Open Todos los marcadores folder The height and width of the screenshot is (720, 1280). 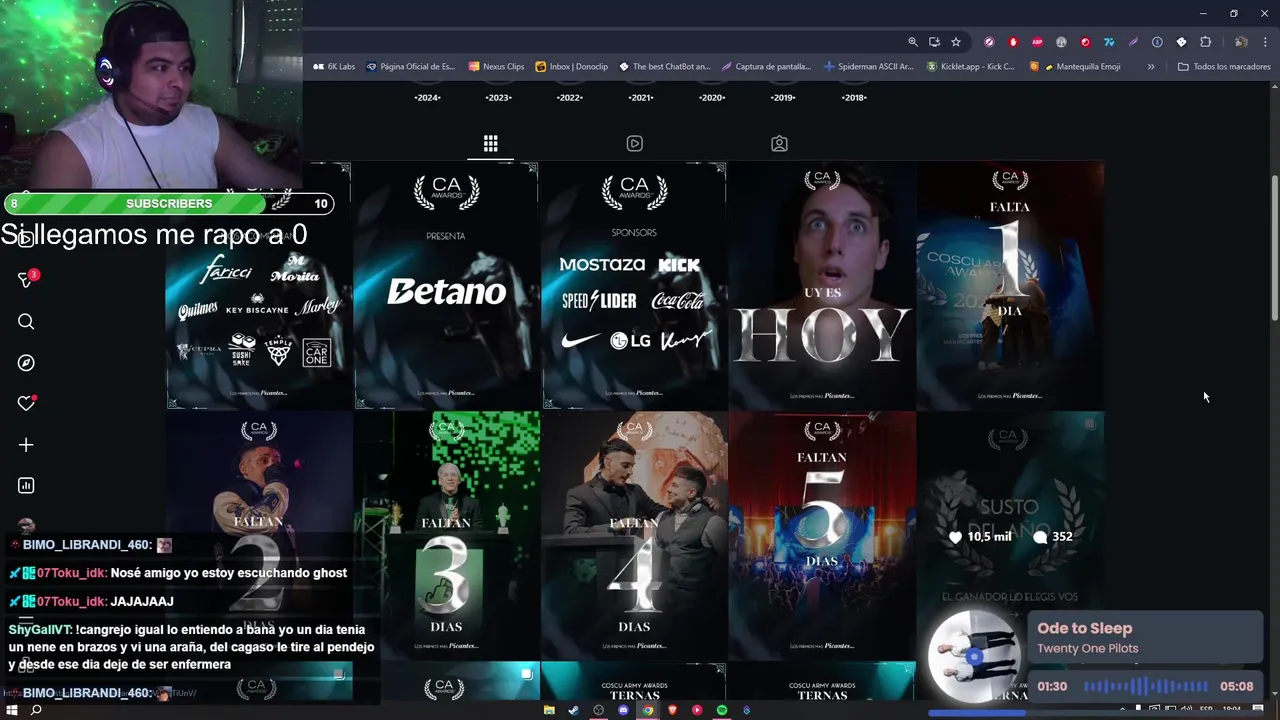coord(1224,66)
